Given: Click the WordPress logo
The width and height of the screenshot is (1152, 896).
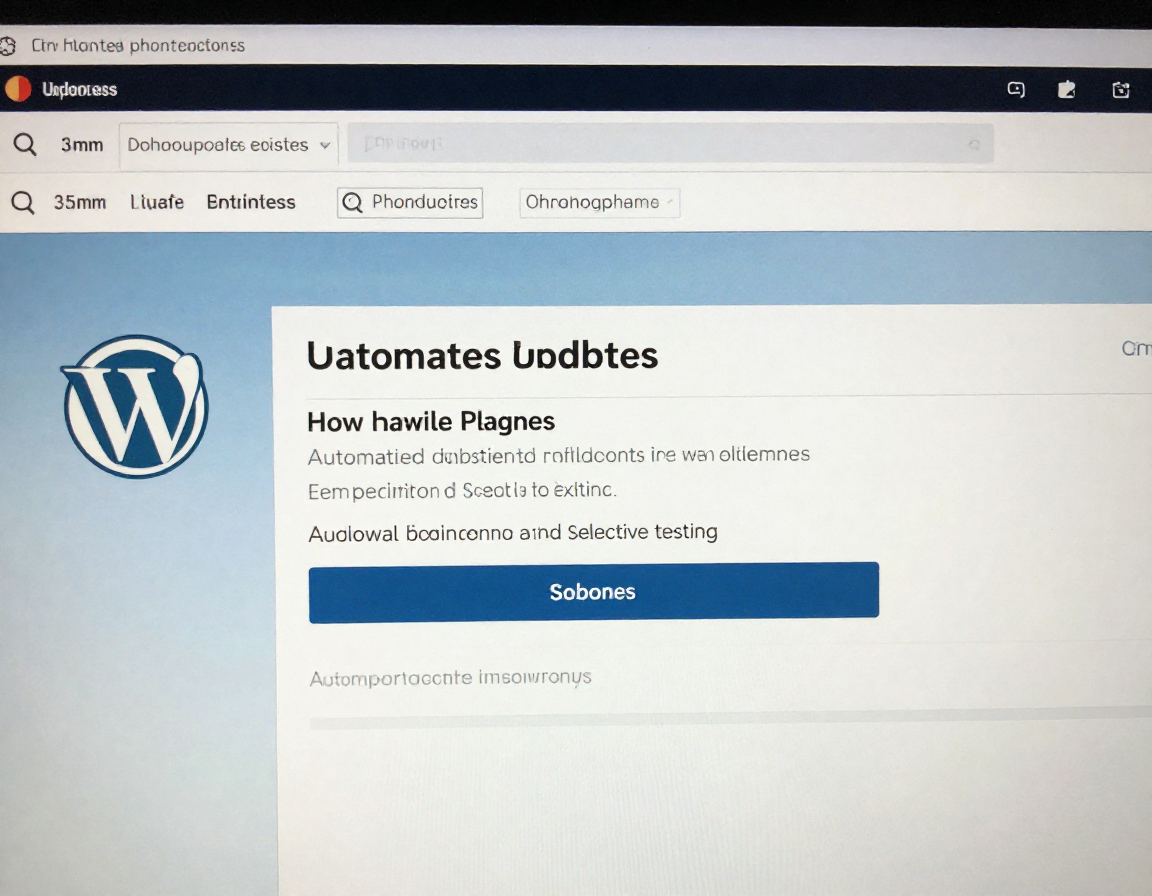Looking at the screenshot, I should coord(136,406).
